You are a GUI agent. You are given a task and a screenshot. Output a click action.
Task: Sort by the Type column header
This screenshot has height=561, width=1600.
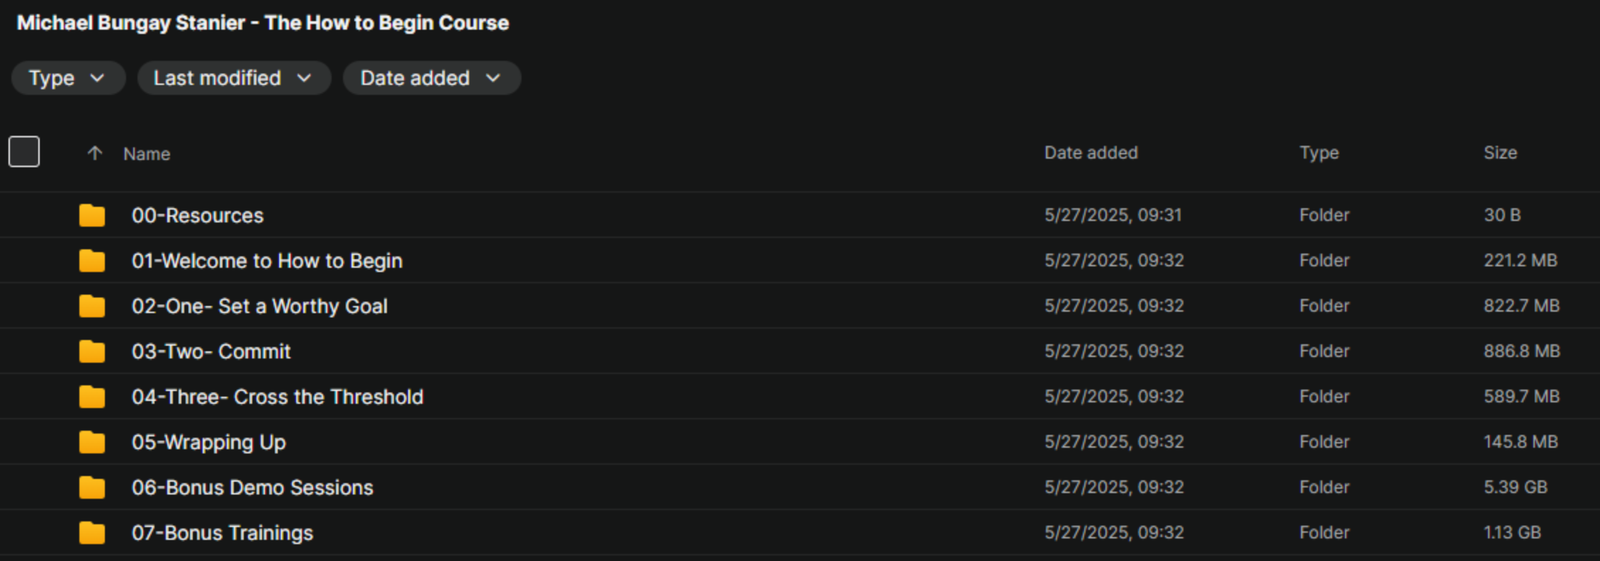point(1319,153)
